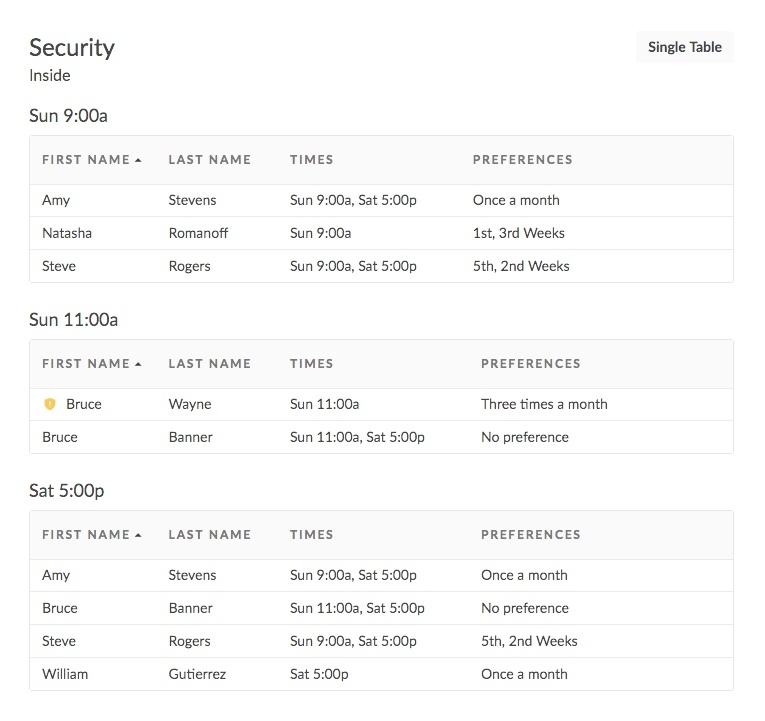Image resolution: width=765 pixels, height=721 pixels.
Task: Select Bruce Banner in Sat 5:00p table
Action: pos(60,608)
